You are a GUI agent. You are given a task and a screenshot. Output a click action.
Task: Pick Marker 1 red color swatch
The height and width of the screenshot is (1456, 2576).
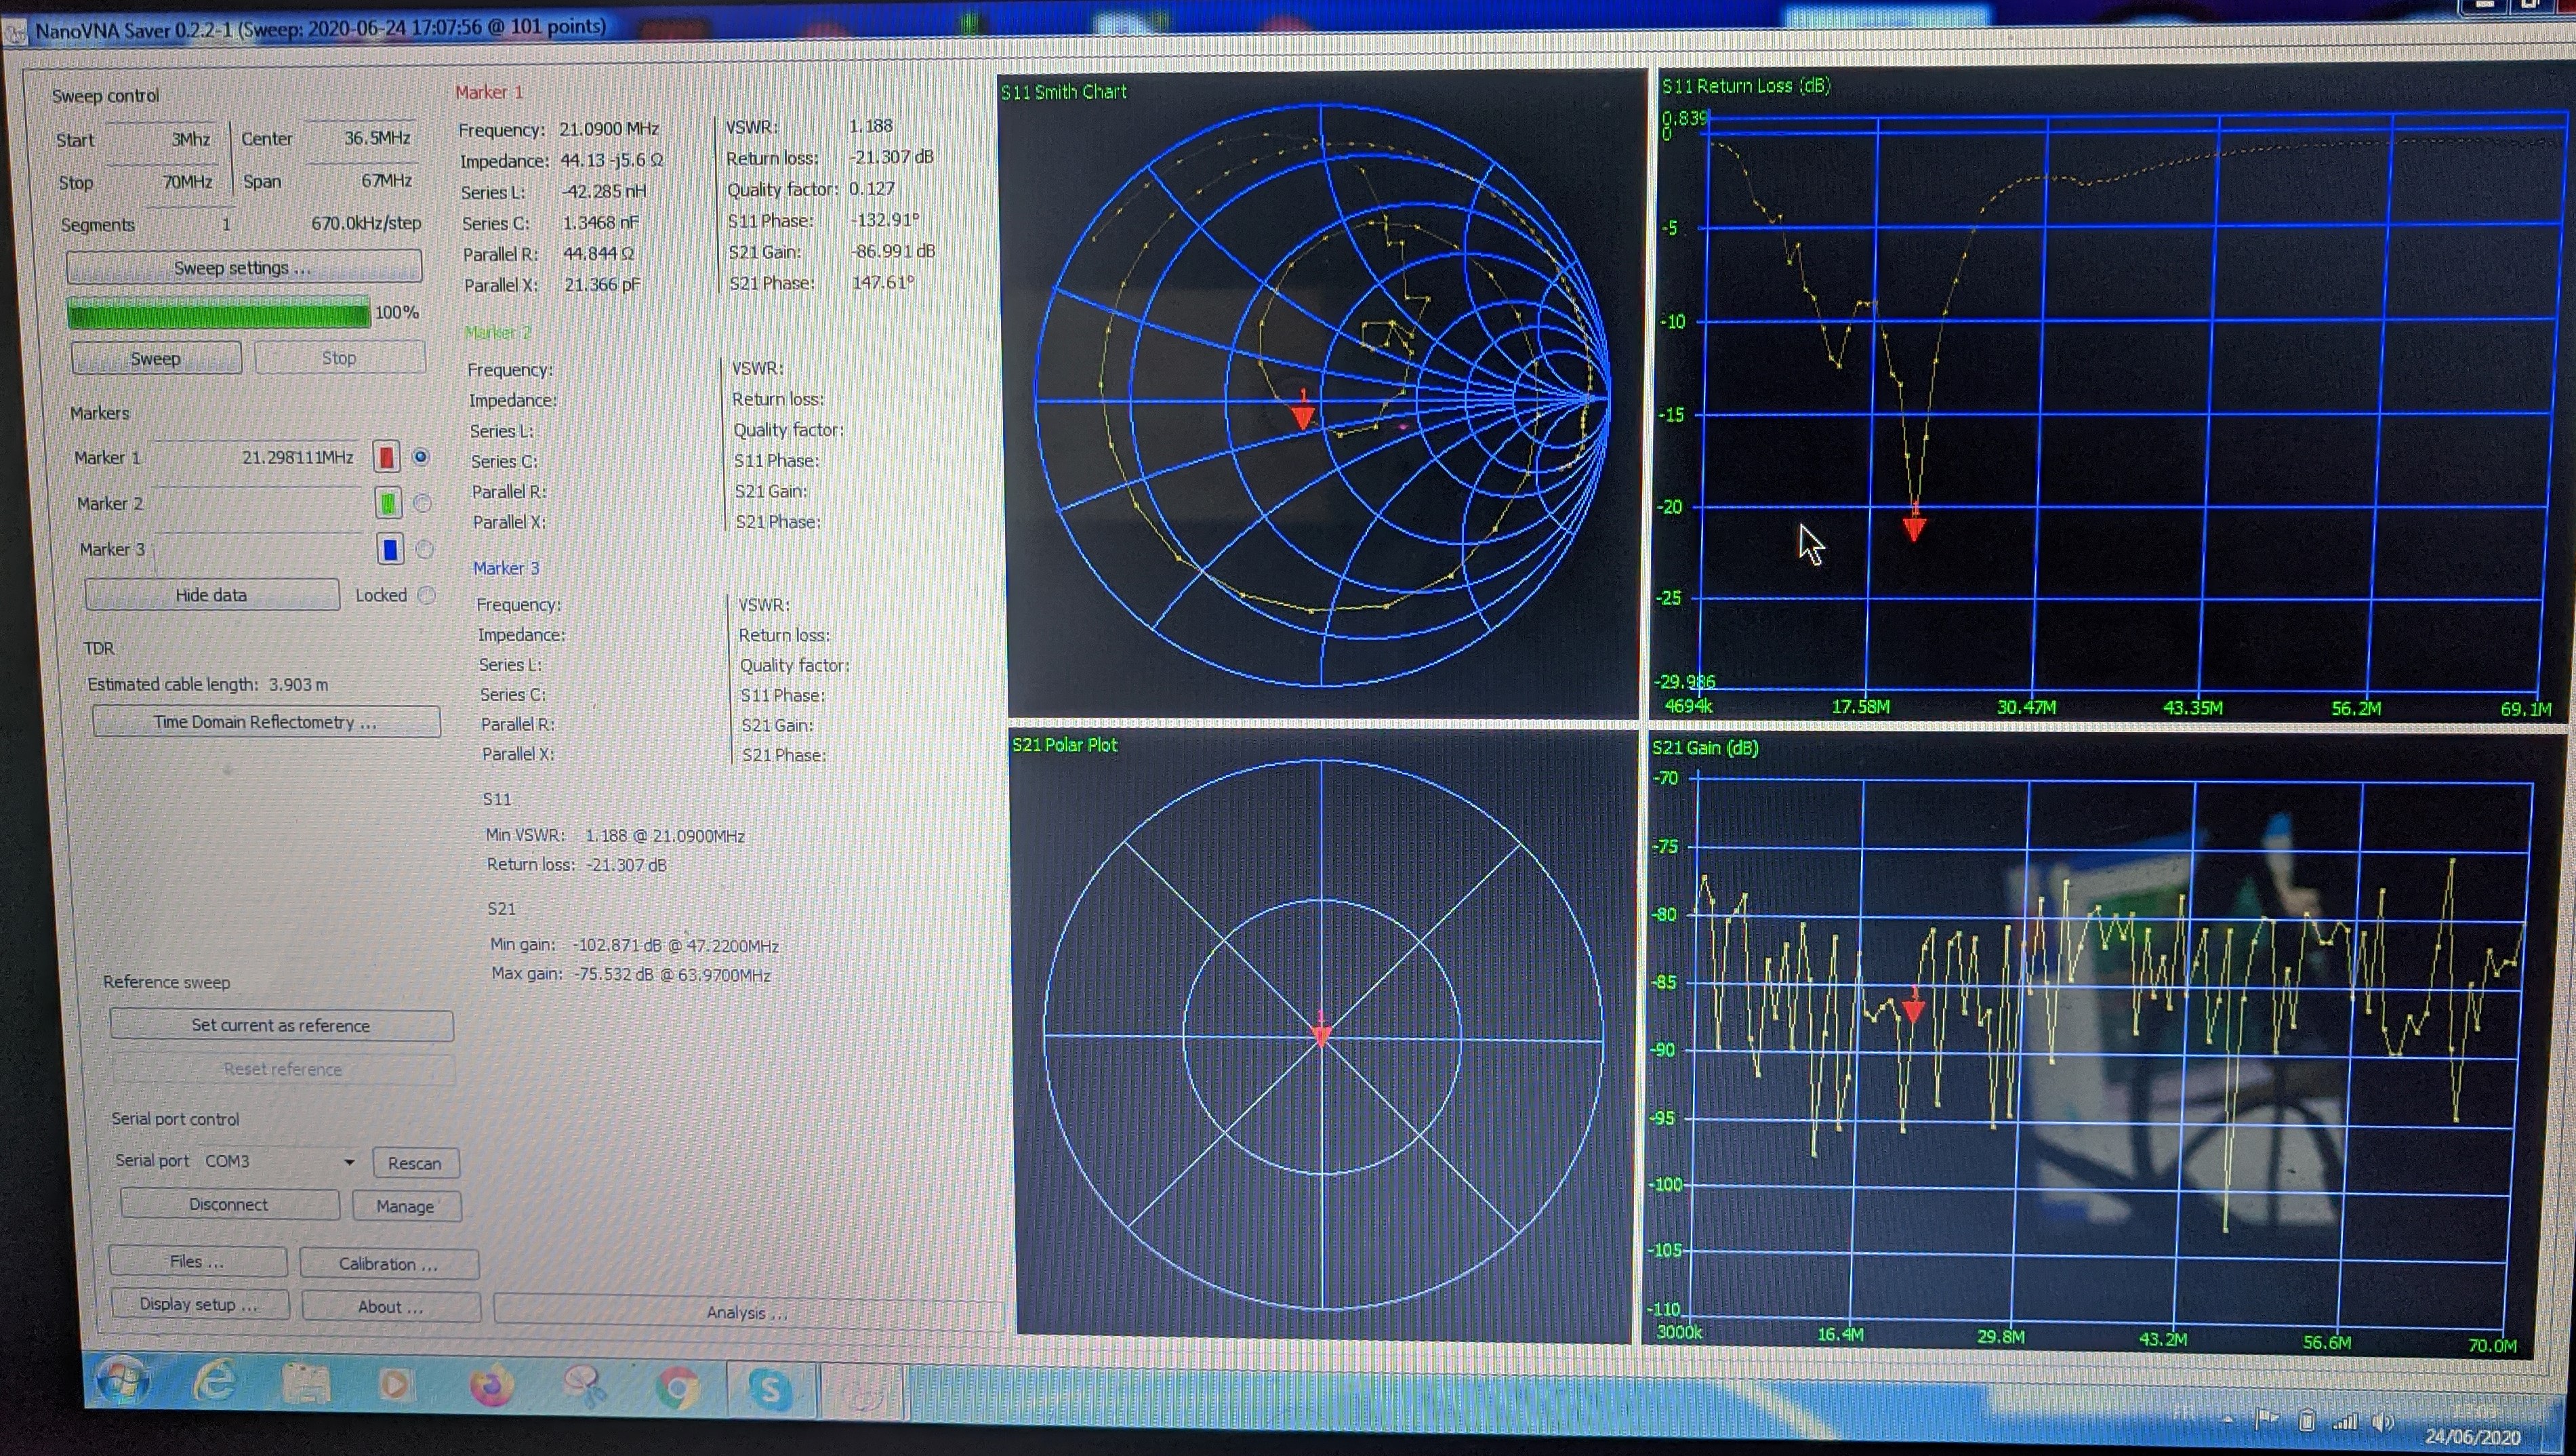tap(386, 457)
